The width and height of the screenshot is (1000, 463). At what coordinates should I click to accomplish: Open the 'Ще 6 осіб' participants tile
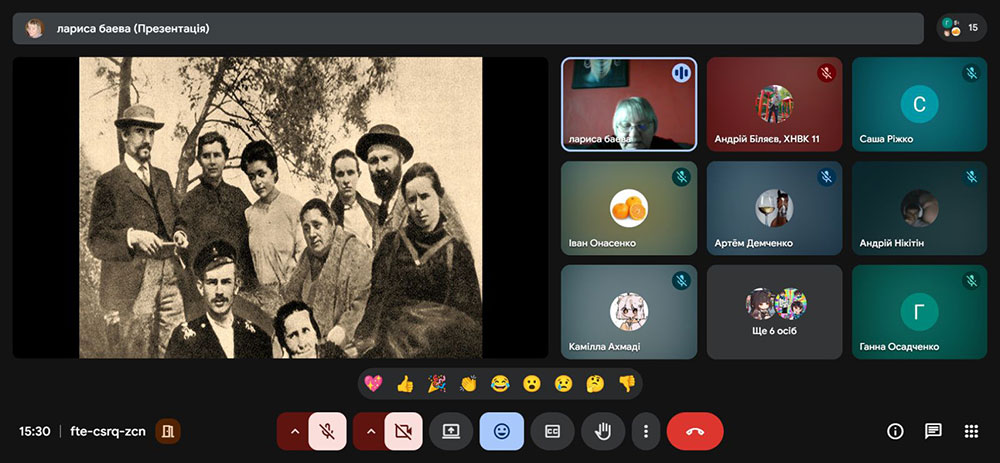tap(774, 311)
